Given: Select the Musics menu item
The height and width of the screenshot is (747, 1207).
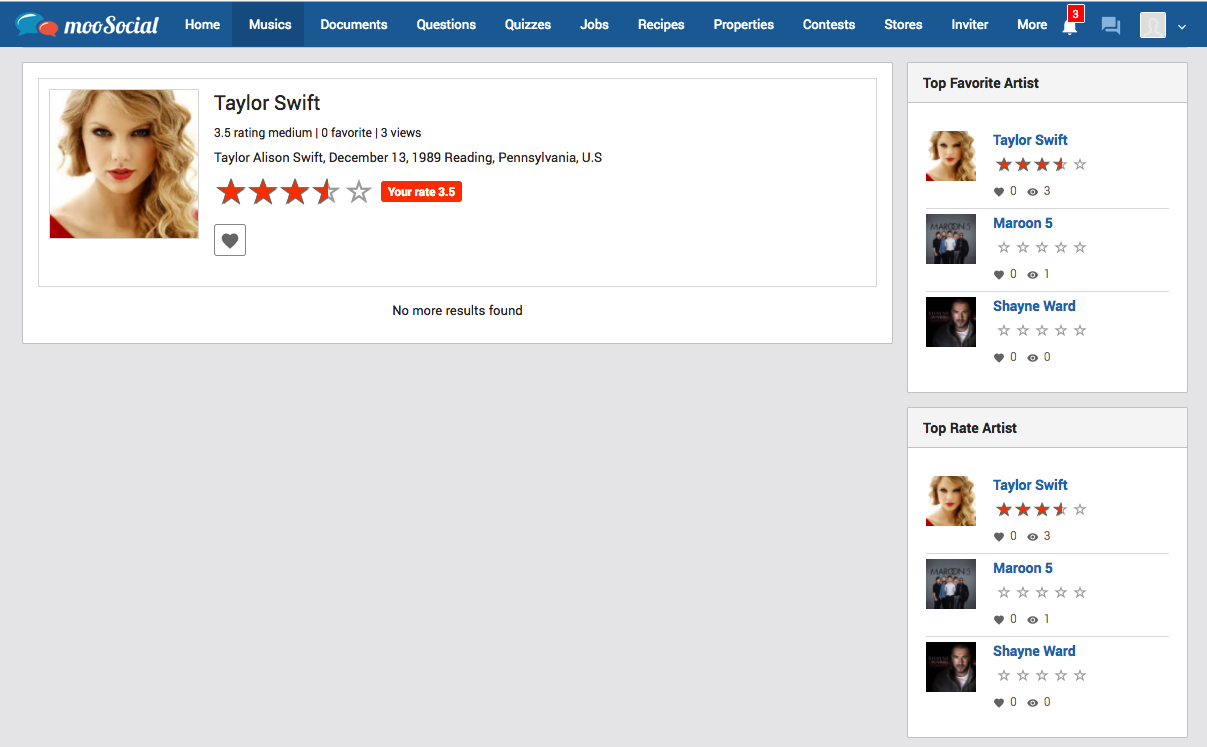Looking at the screenshot, I should pyautogui.click(x=270, y=25).
